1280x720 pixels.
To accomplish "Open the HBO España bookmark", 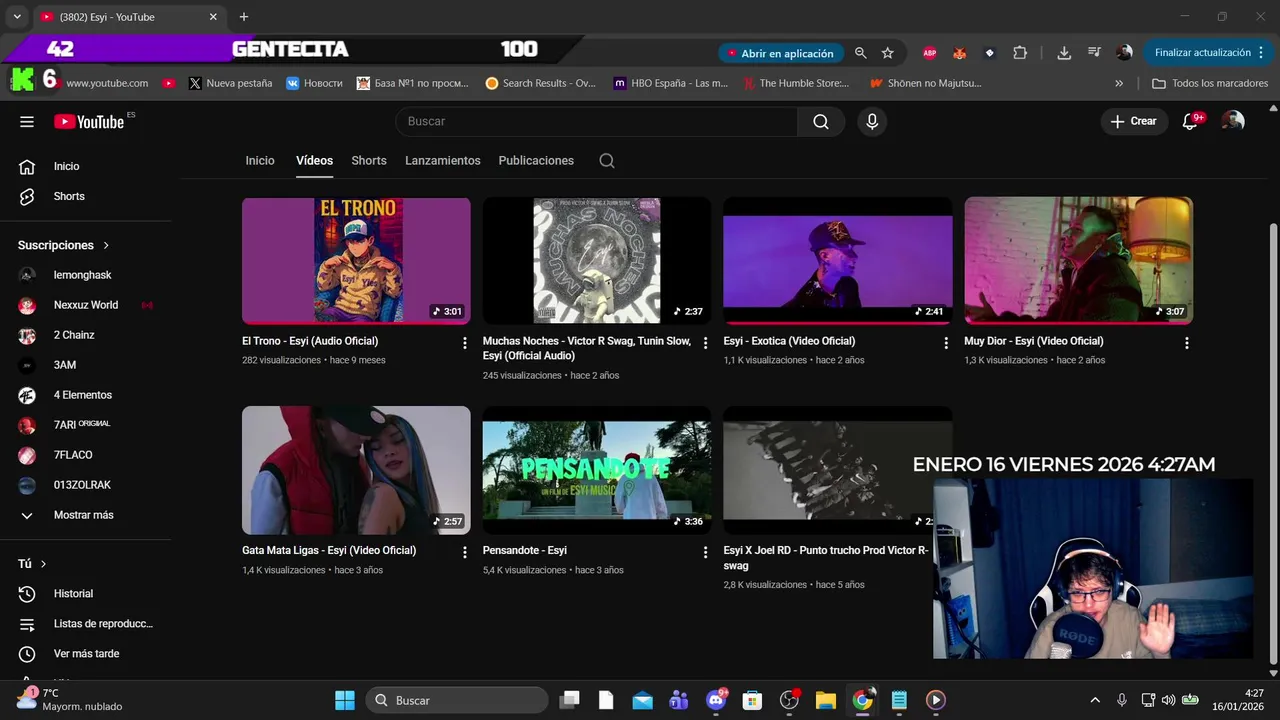I will 671,84.
